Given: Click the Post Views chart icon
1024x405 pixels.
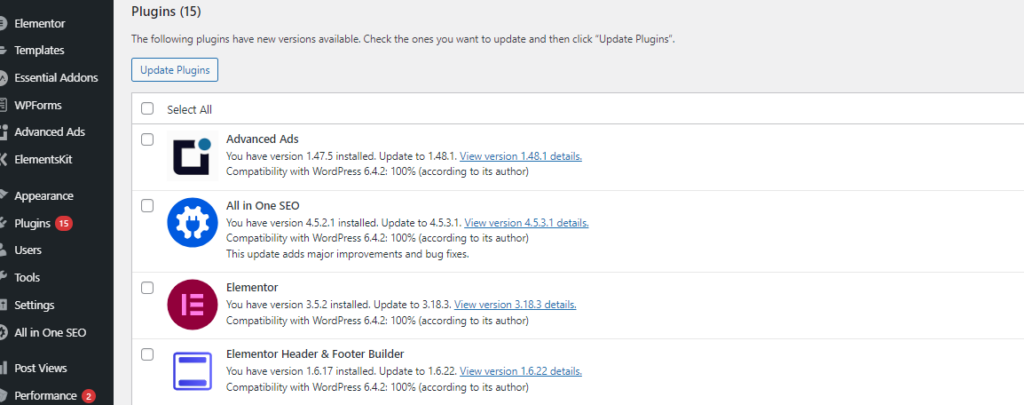Looking at the screenshot, I should click(3, 368).
